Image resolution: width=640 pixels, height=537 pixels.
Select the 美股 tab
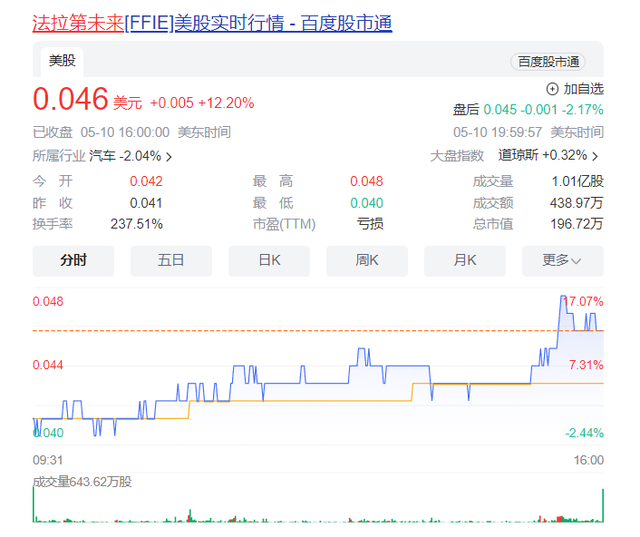pos(62,61)
